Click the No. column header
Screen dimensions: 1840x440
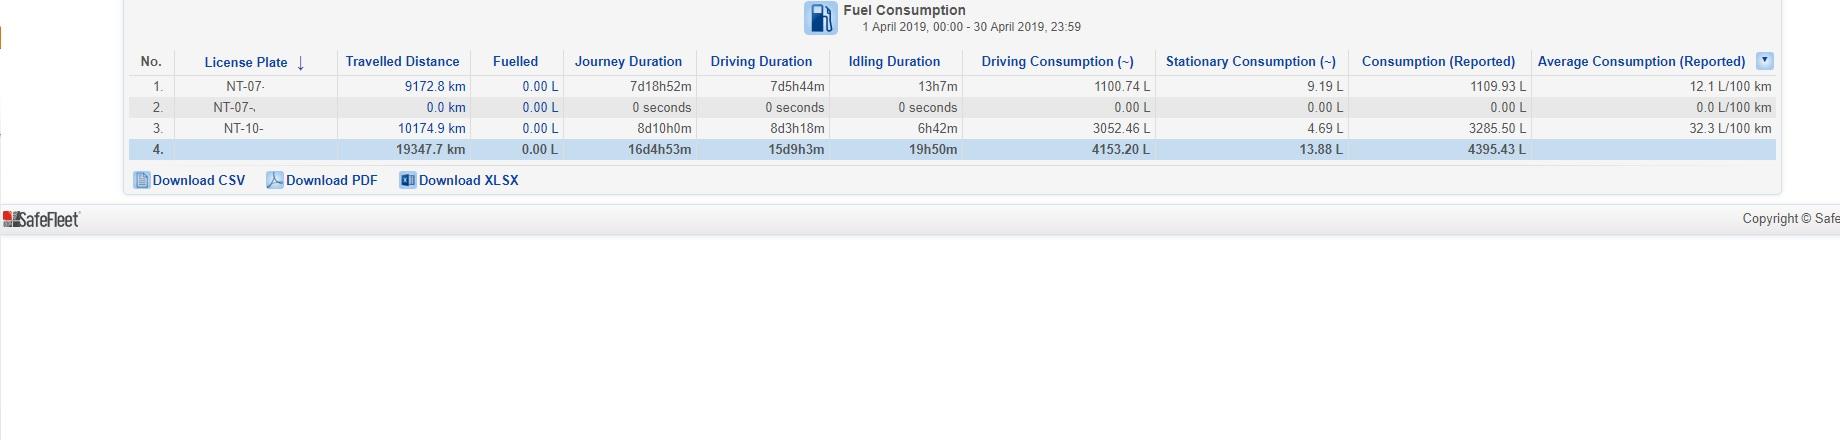click(x=151, y=62)
